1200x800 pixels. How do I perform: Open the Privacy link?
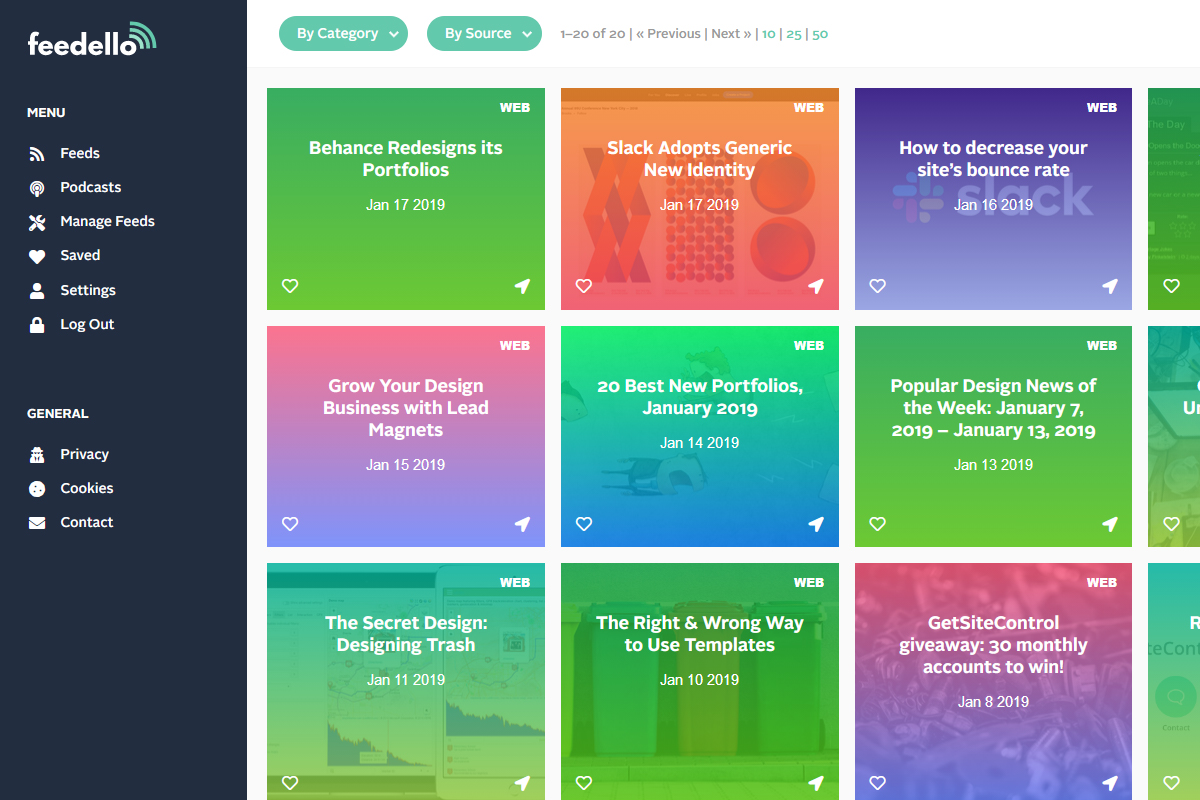(x=84, y=455)
